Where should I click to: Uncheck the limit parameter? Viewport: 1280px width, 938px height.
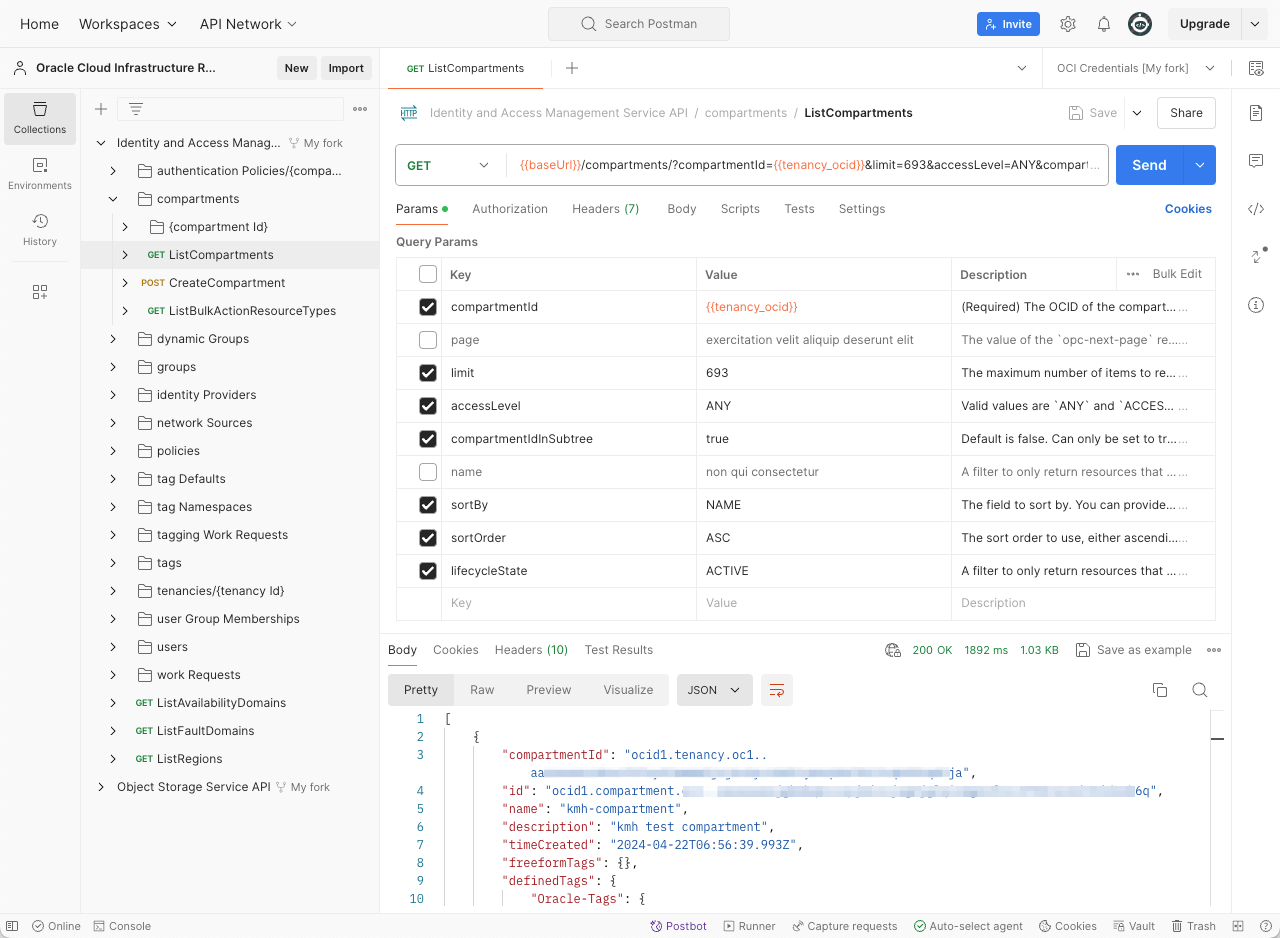pos(428,373)
